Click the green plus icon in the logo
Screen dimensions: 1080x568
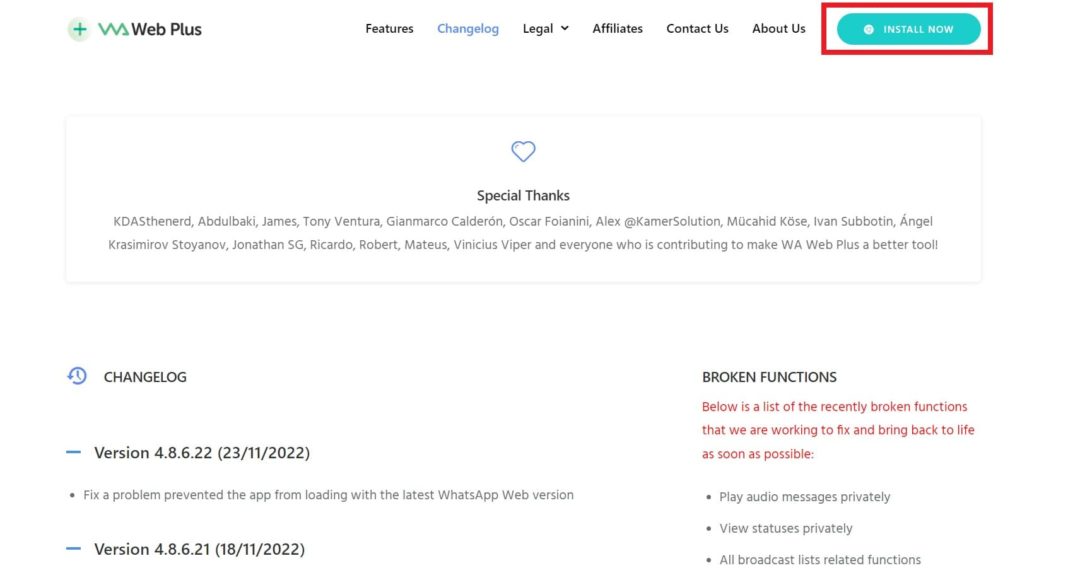point(79,29)
